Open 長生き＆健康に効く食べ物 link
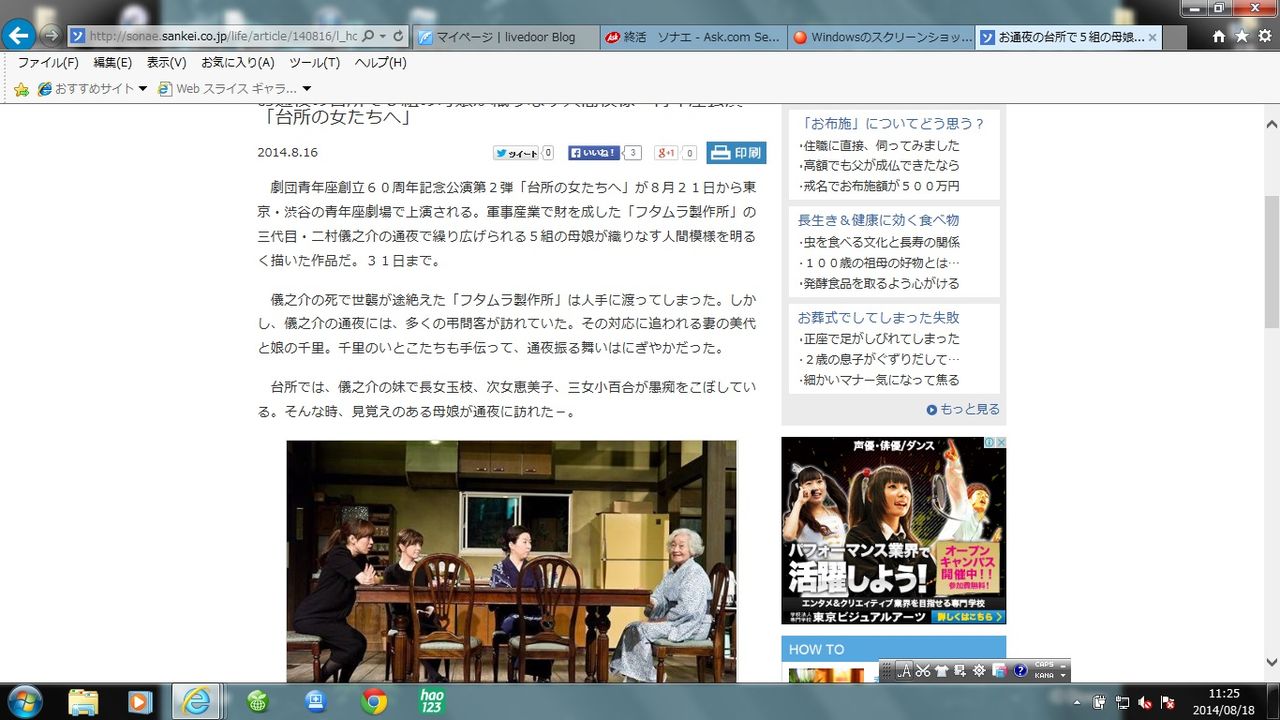The height and width of the screenshot is (720, 1280). (x=878, y=220)
